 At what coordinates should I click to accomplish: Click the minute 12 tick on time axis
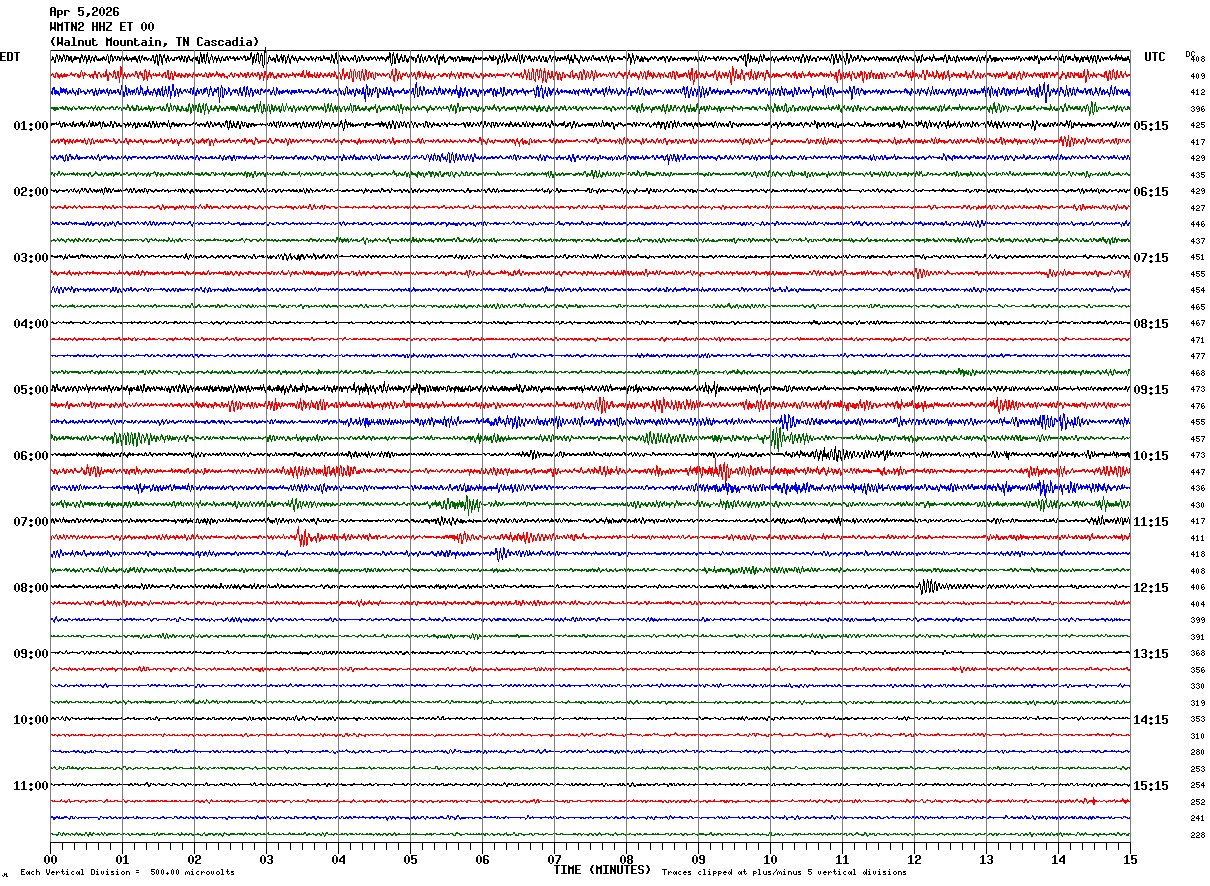[914, 859]
